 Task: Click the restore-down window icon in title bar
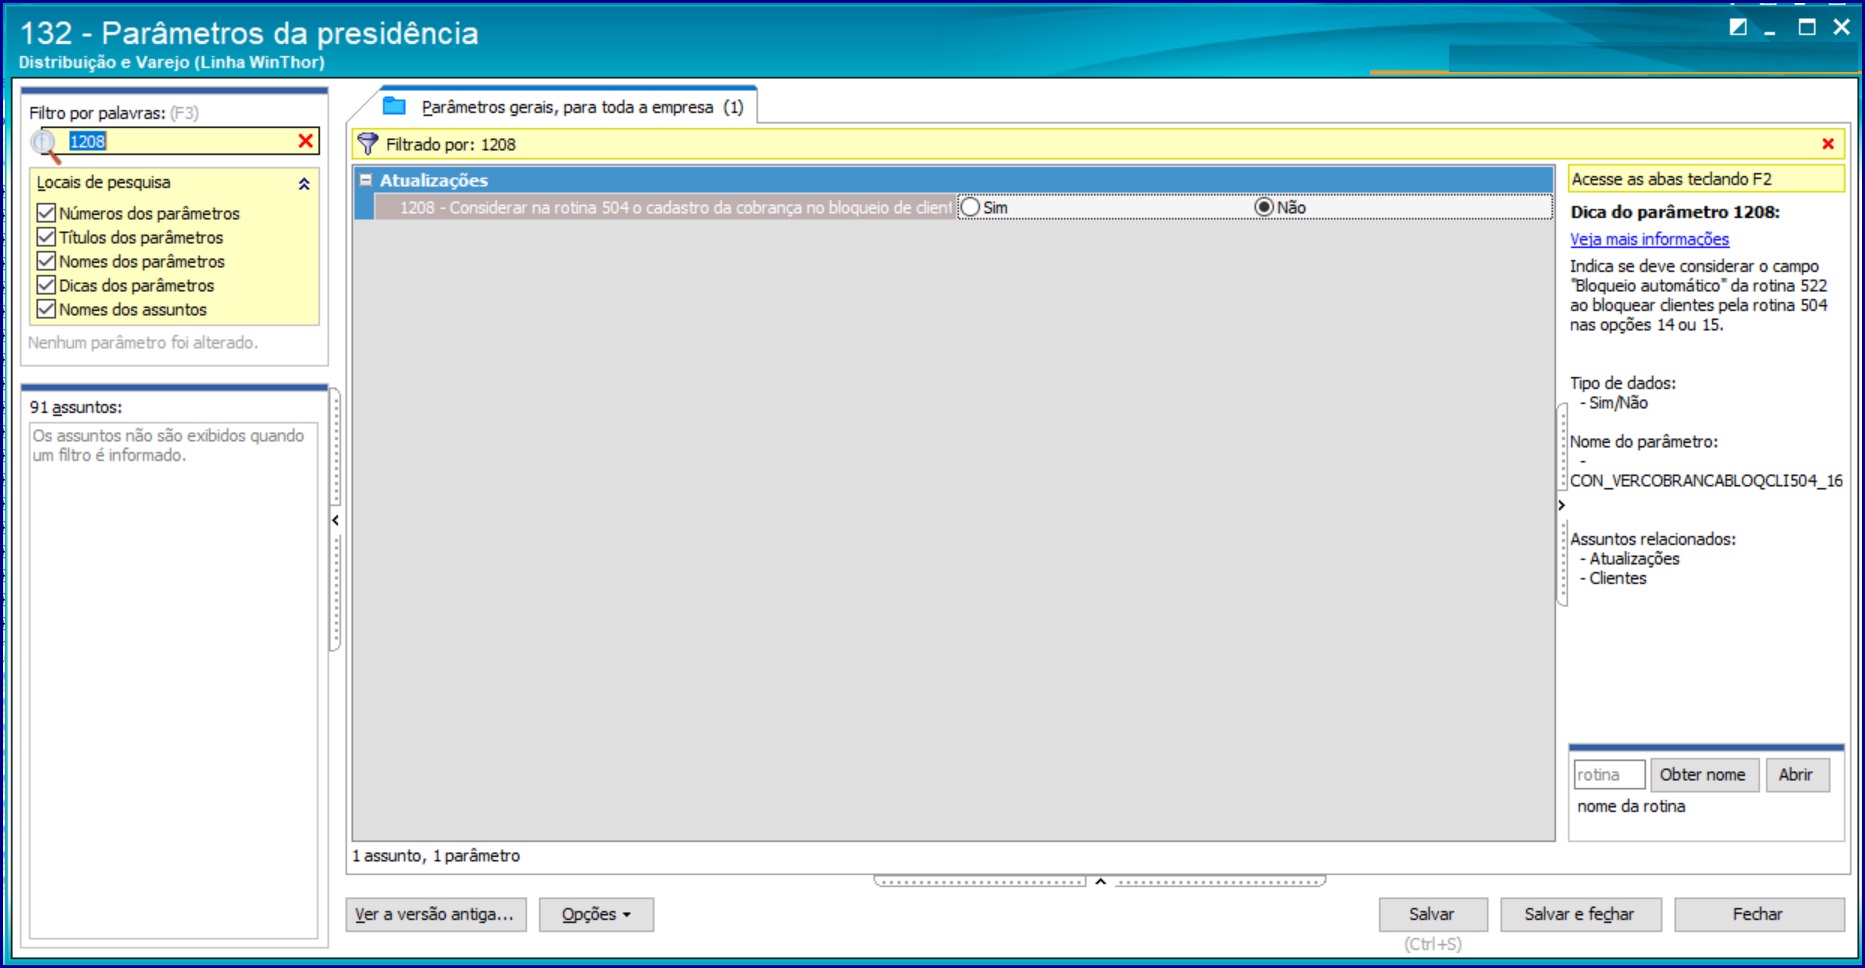[x=1738, y=27]
